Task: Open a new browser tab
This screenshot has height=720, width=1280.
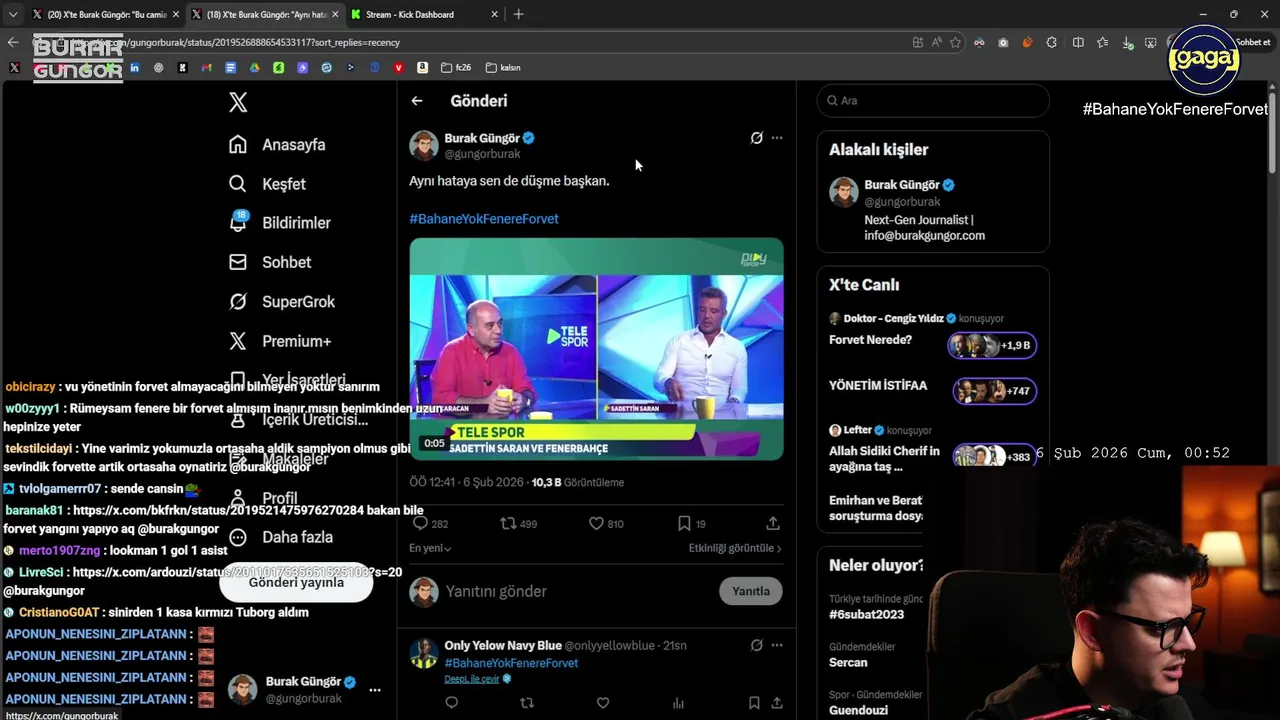Action: [x=518, y=14]
